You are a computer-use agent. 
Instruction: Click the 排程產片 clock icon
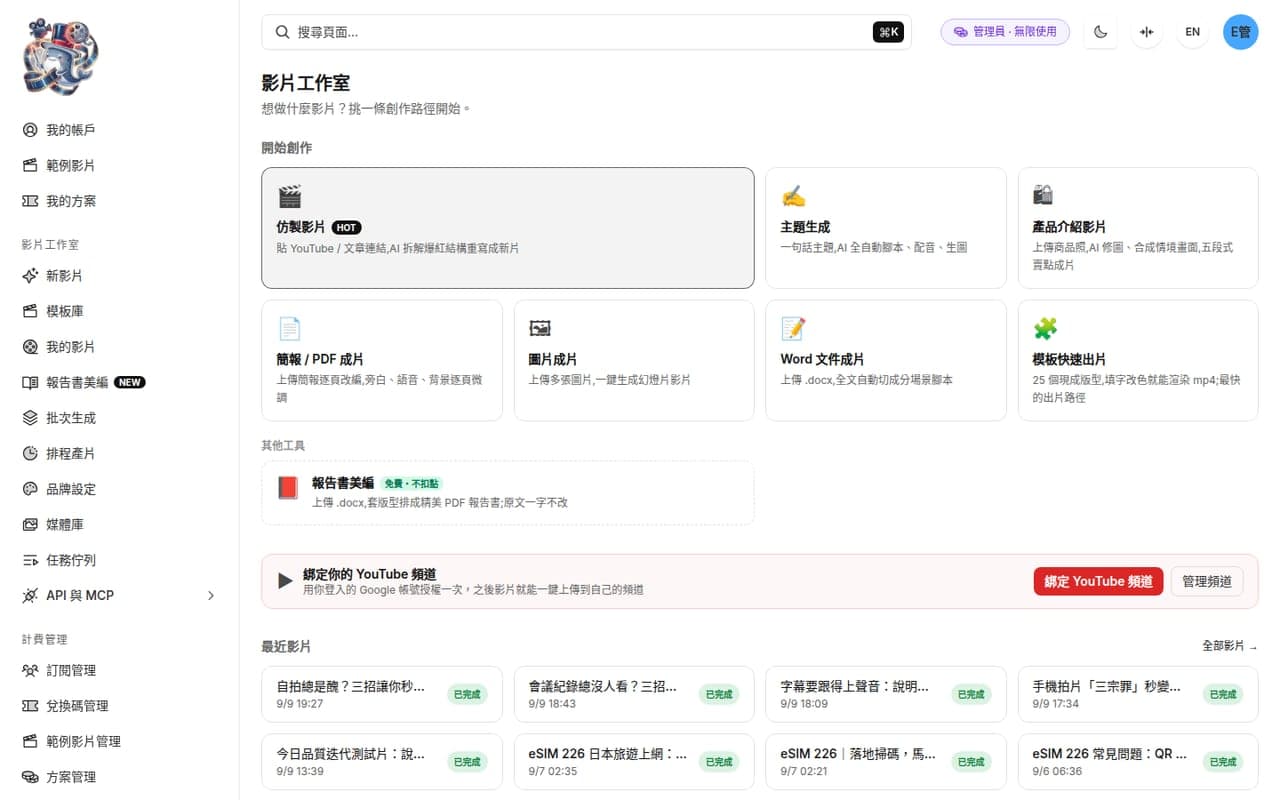click(30, 454)
